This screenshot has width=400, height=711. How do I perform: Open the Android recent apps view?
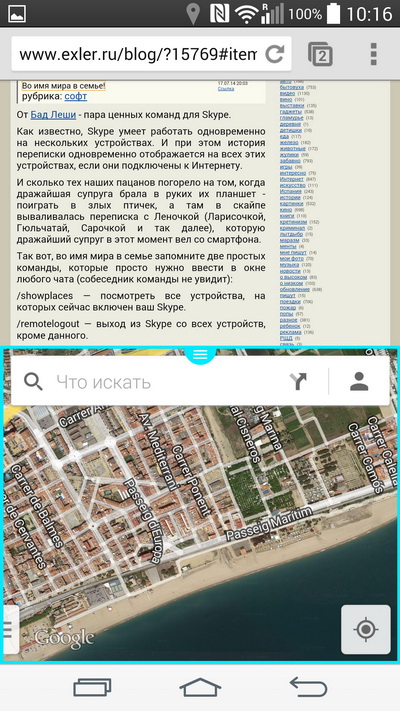pyautogui.click(x=93, y=687)
